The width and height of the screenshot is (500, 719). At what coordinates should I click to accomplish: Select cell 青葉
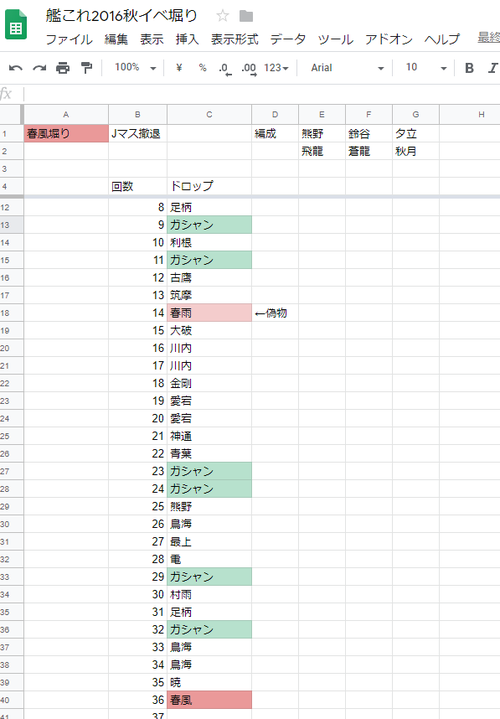(209, 454)
